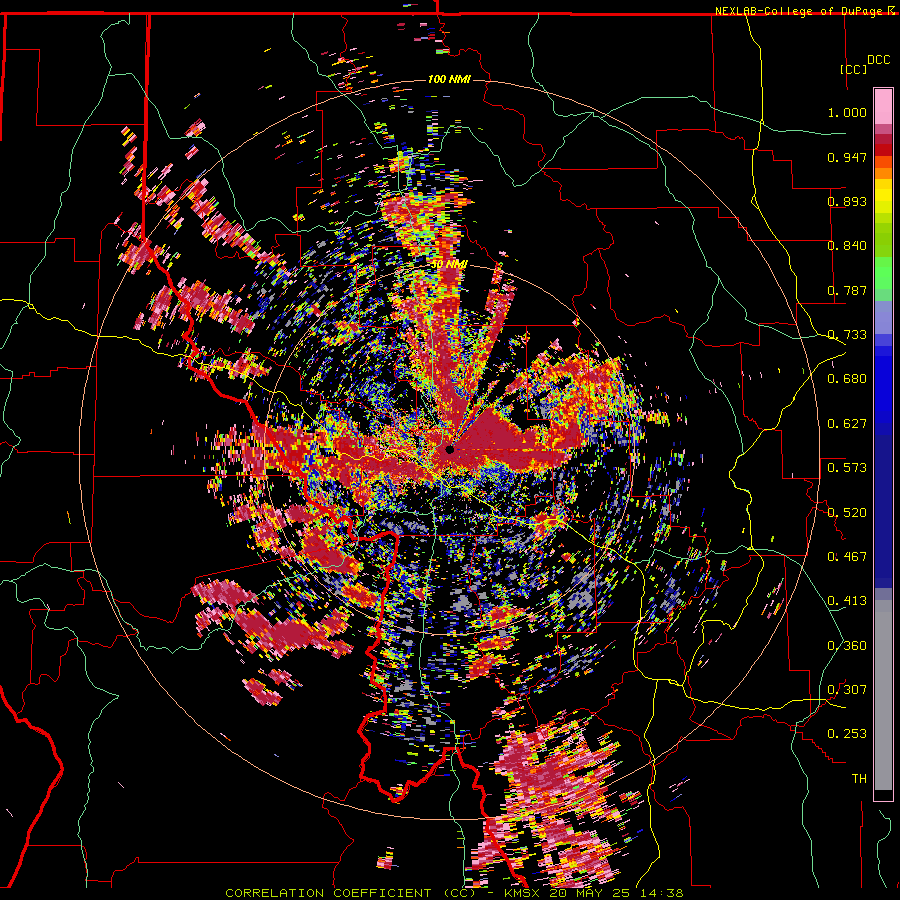Viewport: 900px width, 900px height.
Task: Click the 0.520 color scale value
Action: [847, 513]
